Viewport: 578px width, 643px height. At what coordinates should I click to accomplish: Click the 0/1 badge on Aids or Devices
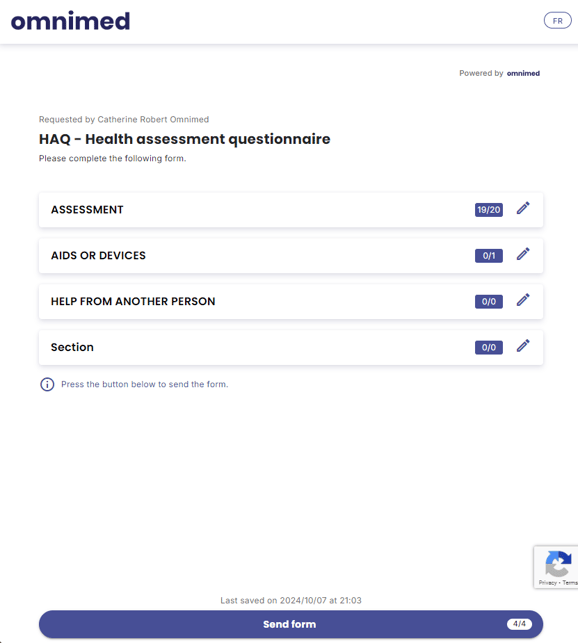pos(489,256)
